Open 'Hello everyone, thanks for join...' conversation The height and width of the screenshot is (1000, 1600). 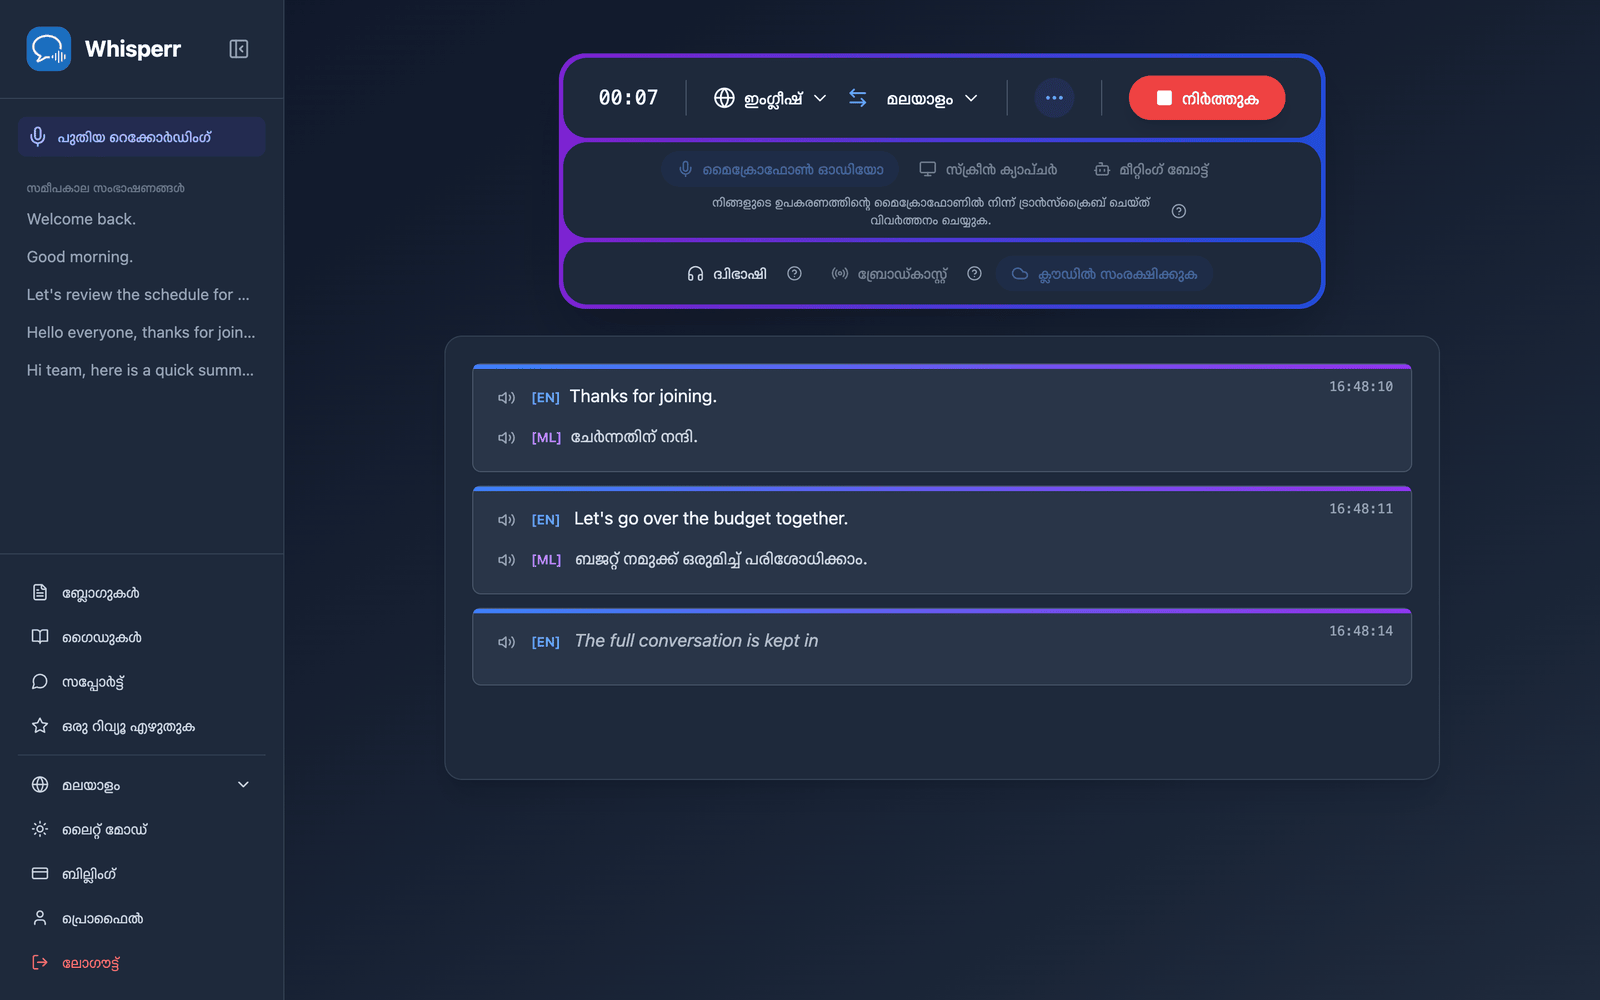pyautogui.click(x=141, y=332)
